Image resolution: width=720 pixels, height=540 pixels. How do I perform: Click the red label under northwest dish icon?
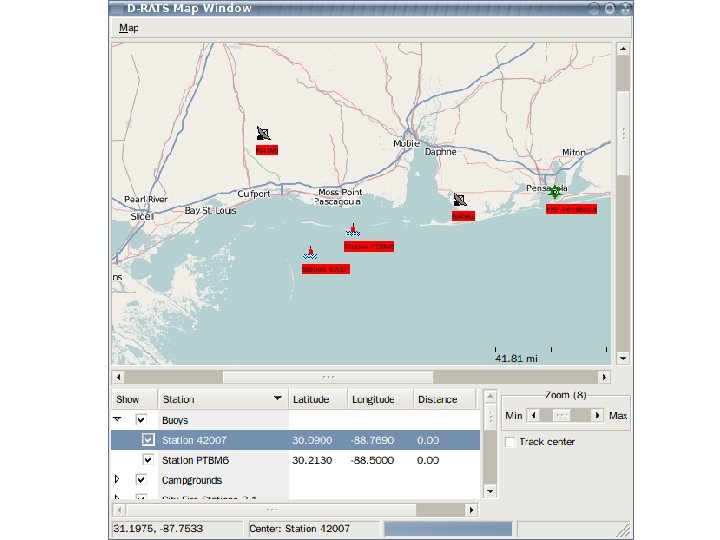pyautogui.click(x=267, y=150)
